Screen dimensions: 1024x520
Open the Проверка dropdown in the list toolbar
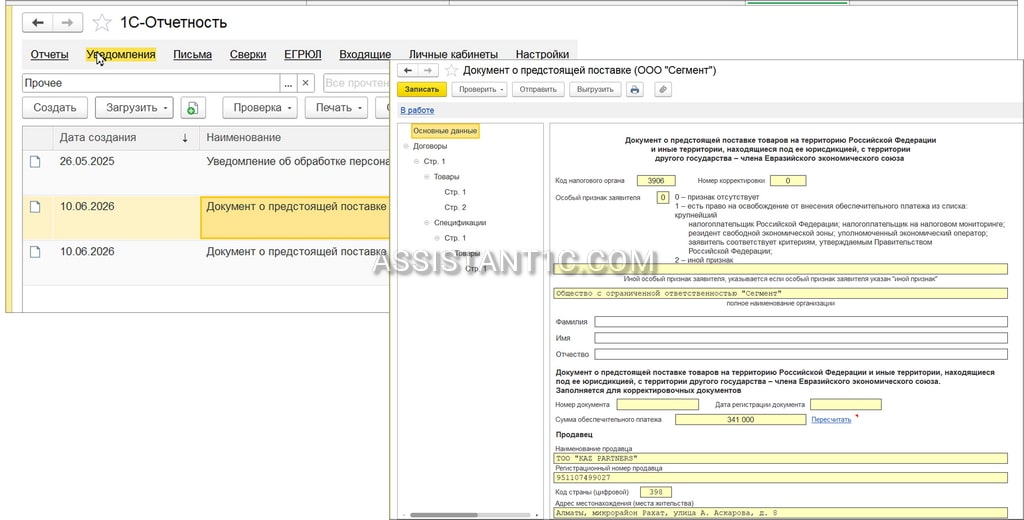pyautogui.click(x=260, y=108)
